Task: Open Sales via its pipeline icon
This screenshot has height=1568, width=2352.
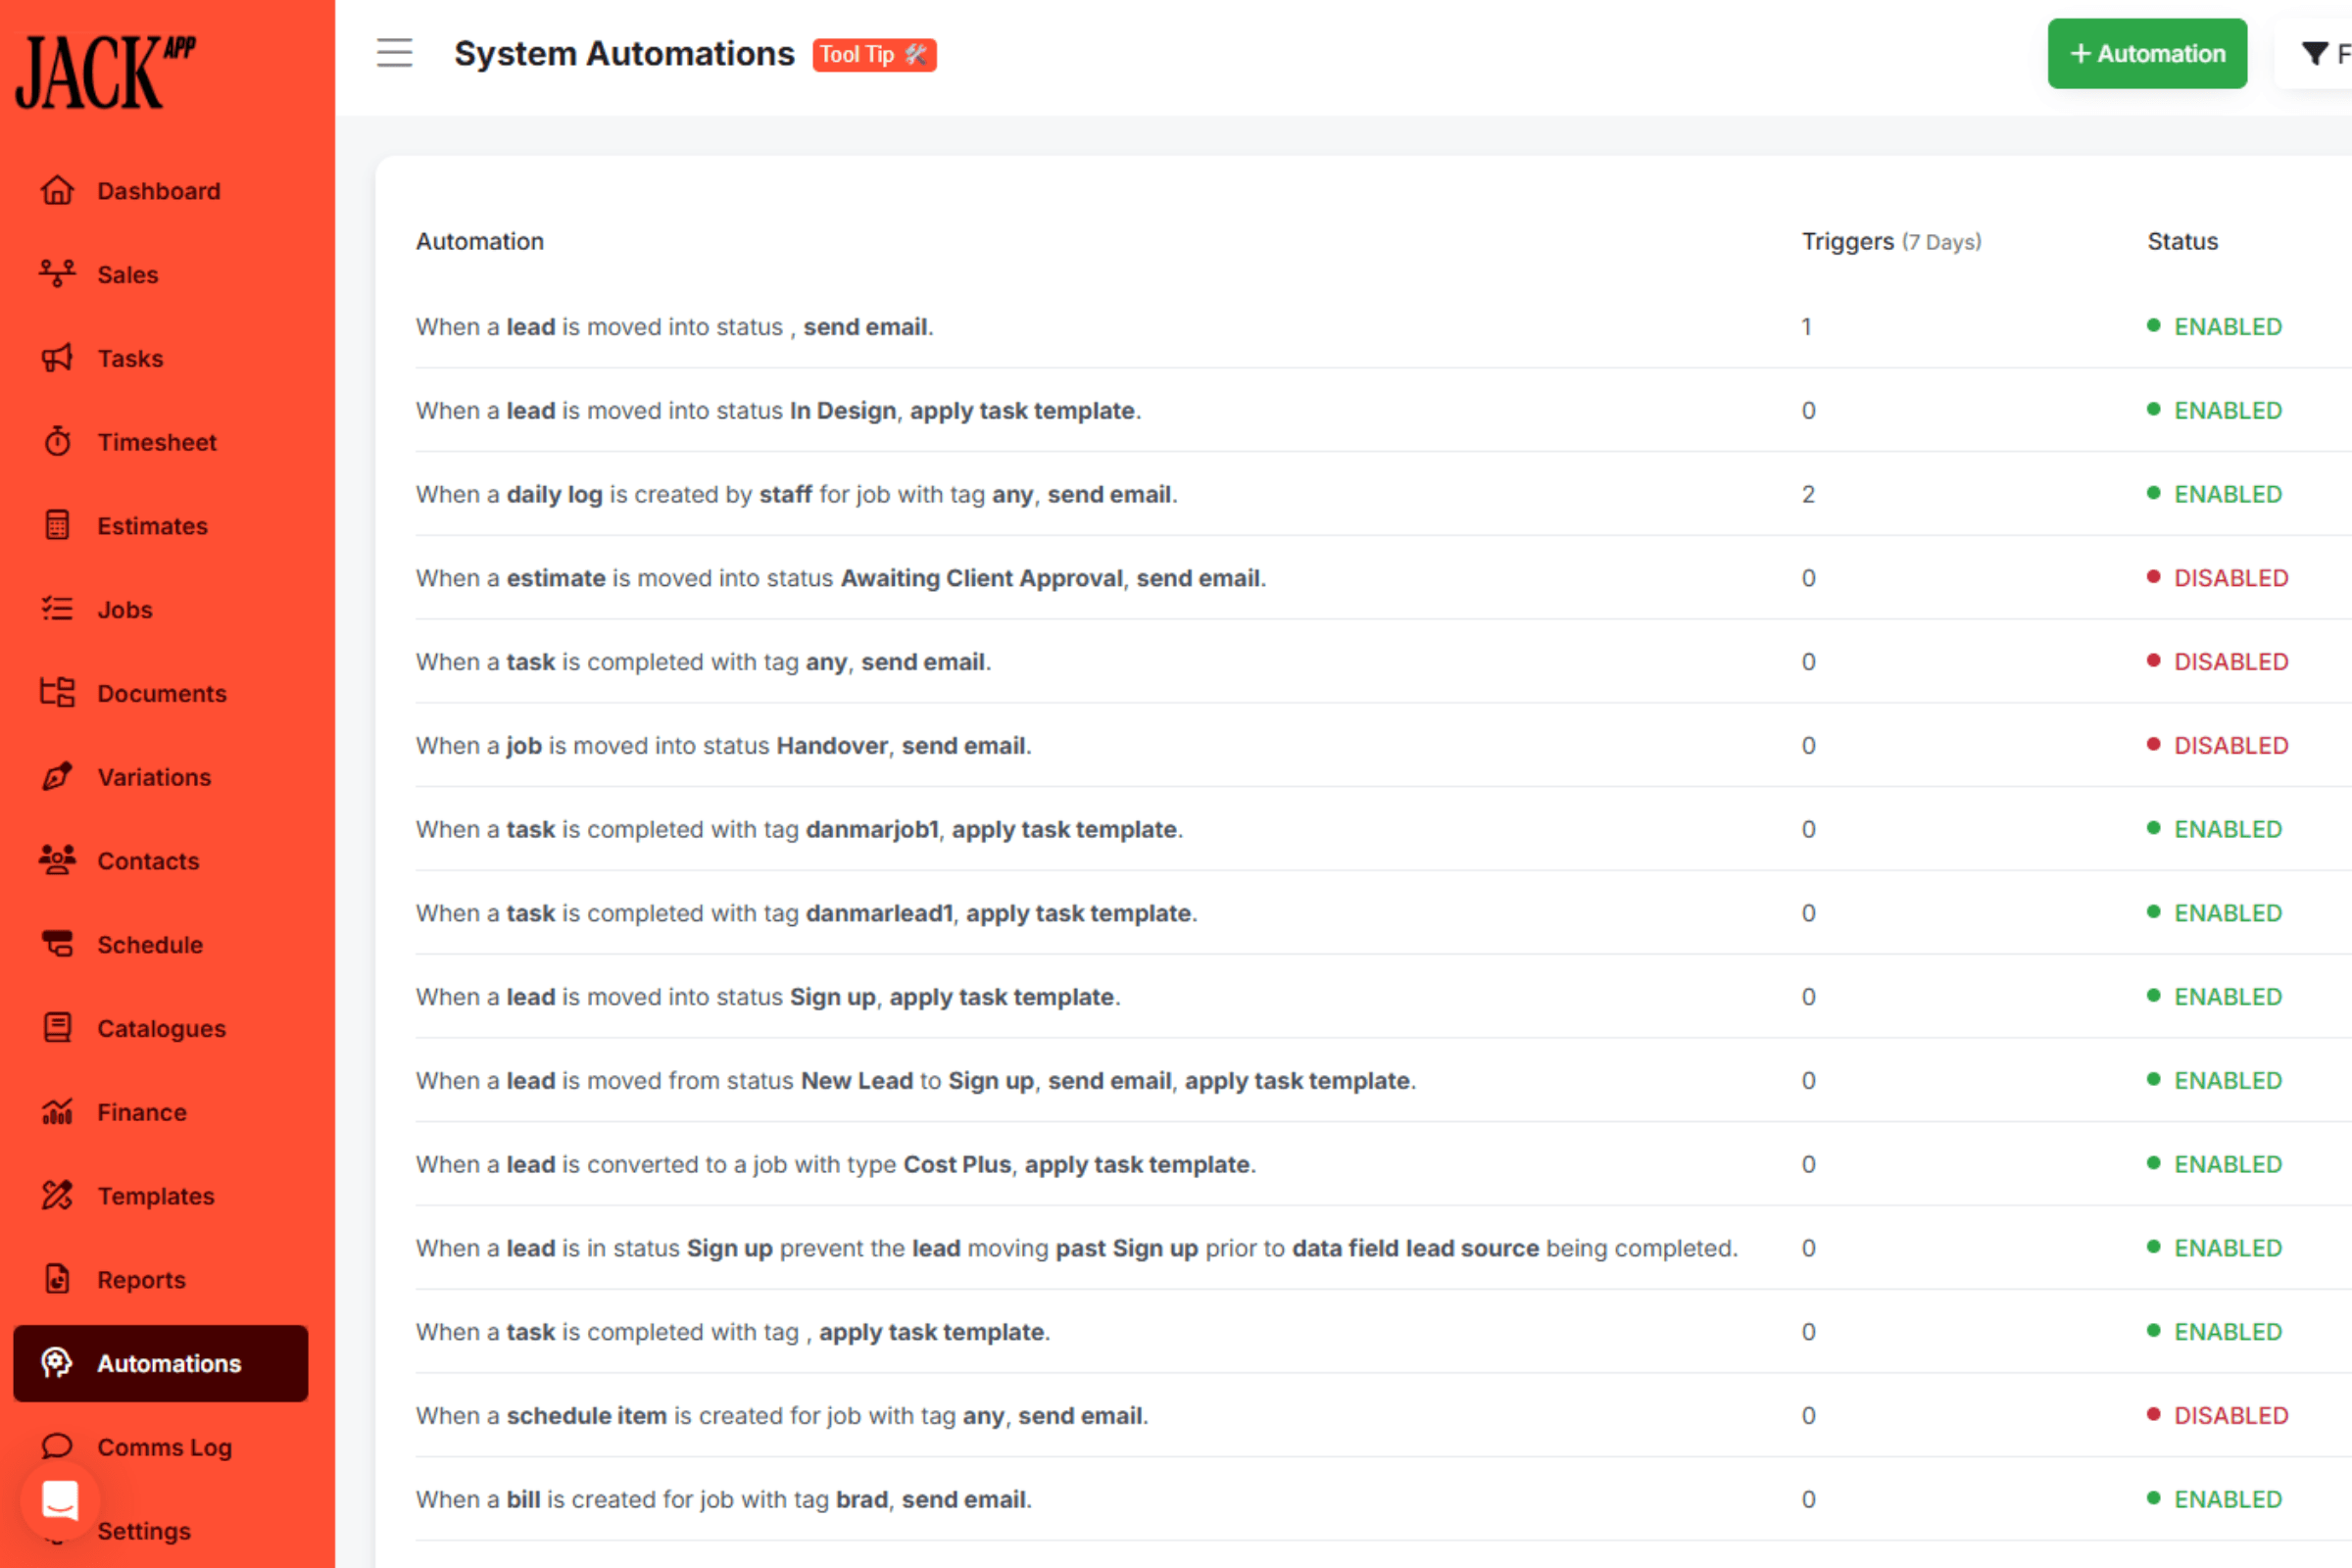Action: coord(57,274)
